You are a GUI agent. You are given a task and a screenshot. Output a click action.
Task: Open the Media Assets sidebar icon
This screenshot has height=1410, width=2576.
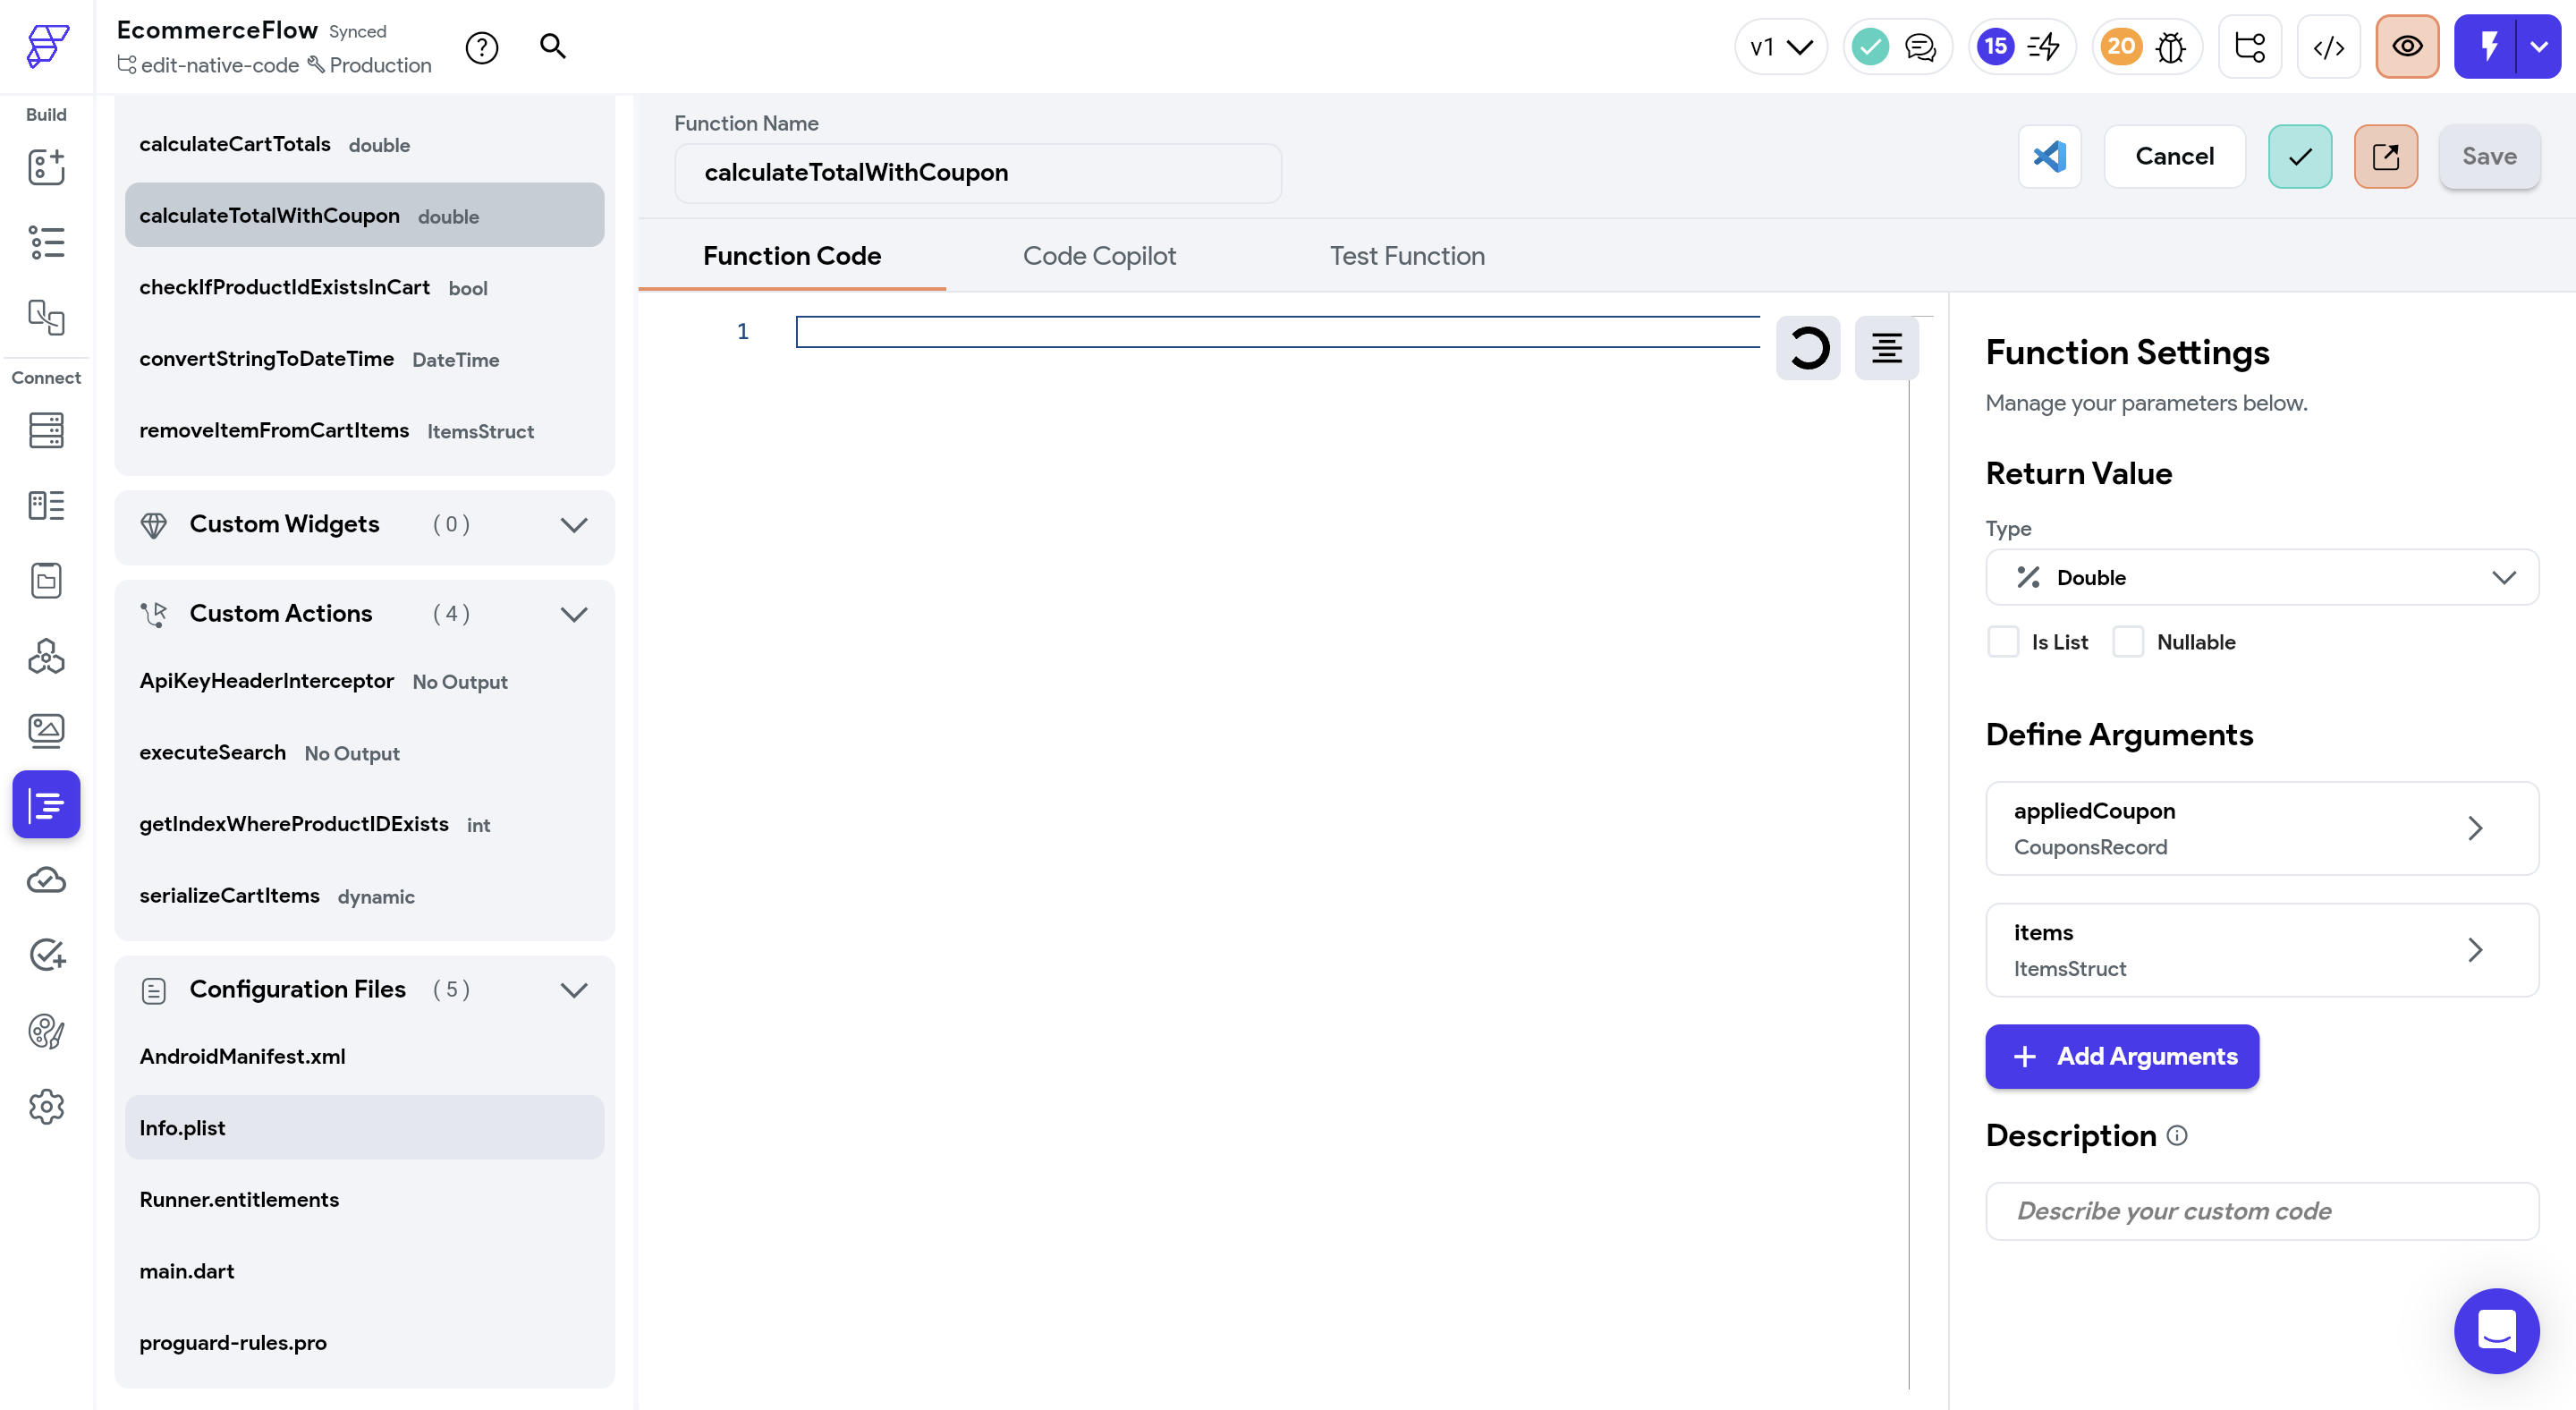pos(46,731)
